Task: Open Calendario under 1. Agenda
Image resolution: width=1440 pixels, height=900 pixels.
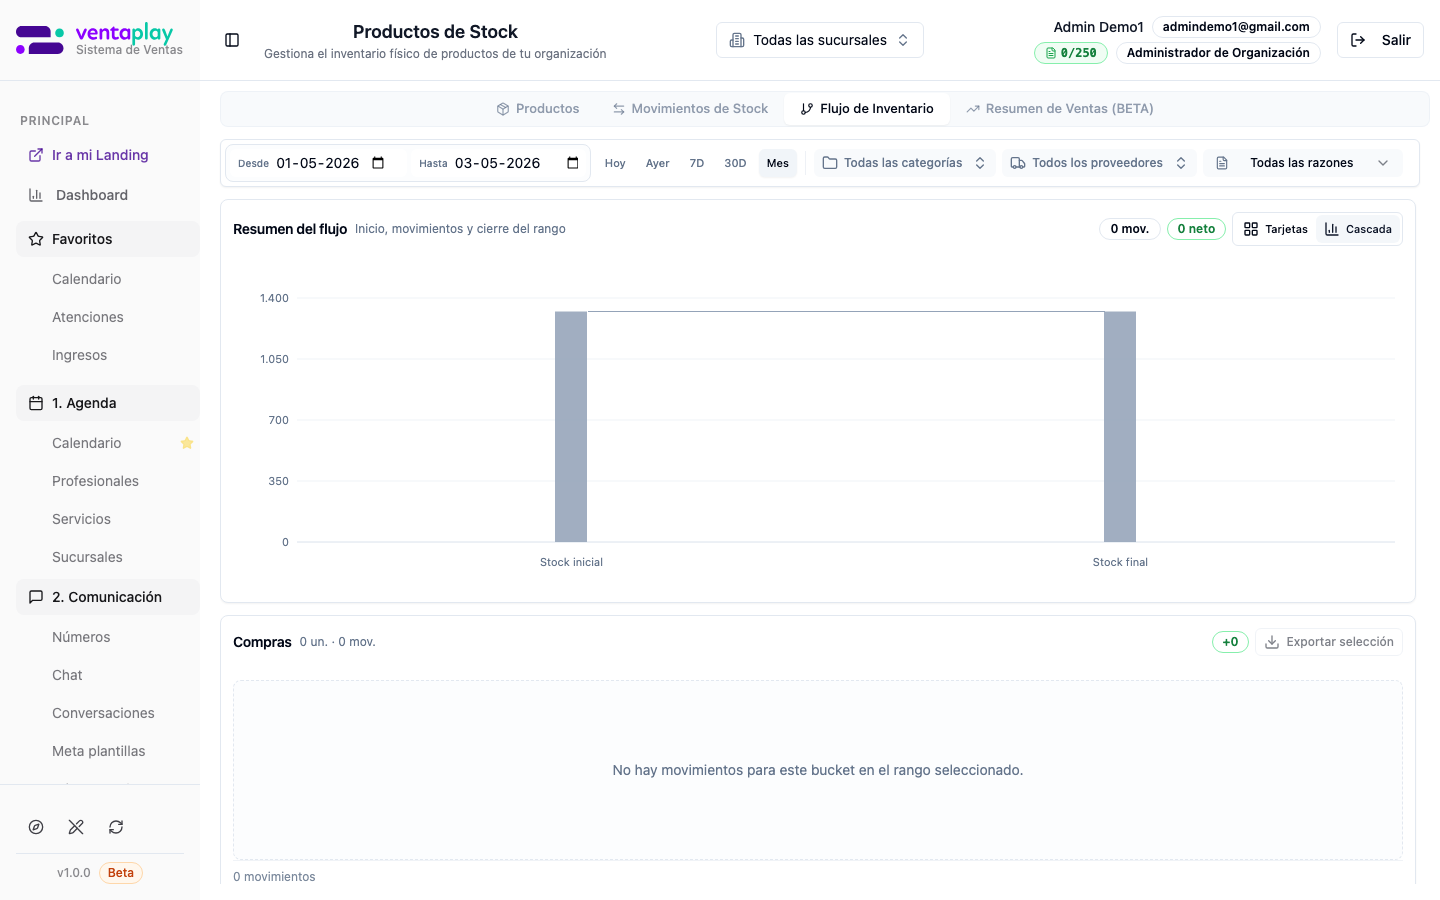Action: pos(87,443)
